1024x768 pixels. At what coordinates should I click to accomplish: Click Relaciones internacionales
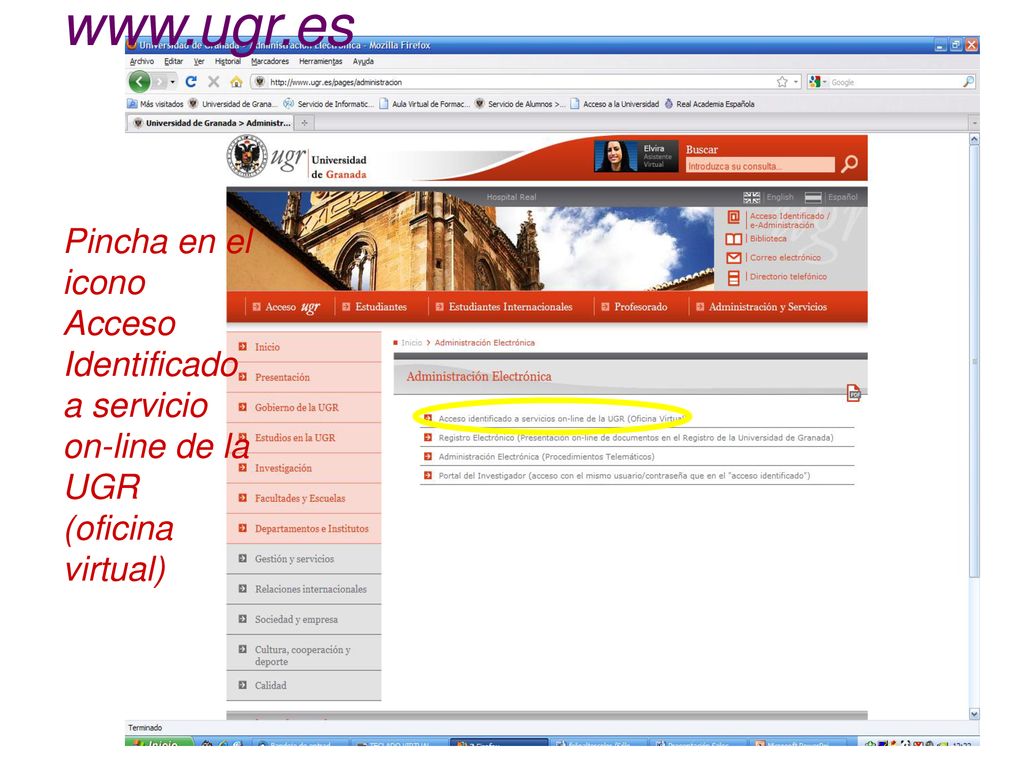point(304,589)
